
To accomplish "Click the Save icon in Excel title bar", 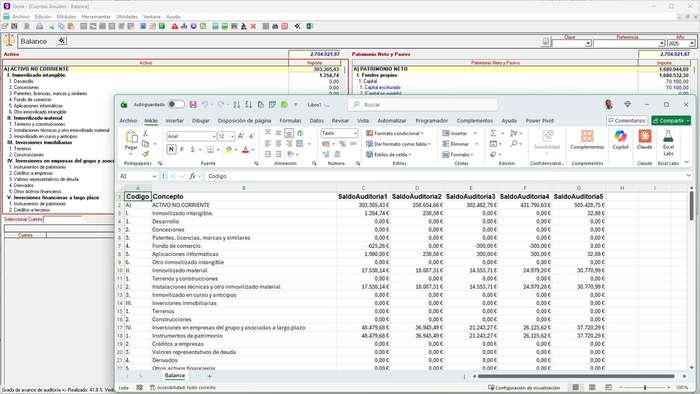I will 193,104.
